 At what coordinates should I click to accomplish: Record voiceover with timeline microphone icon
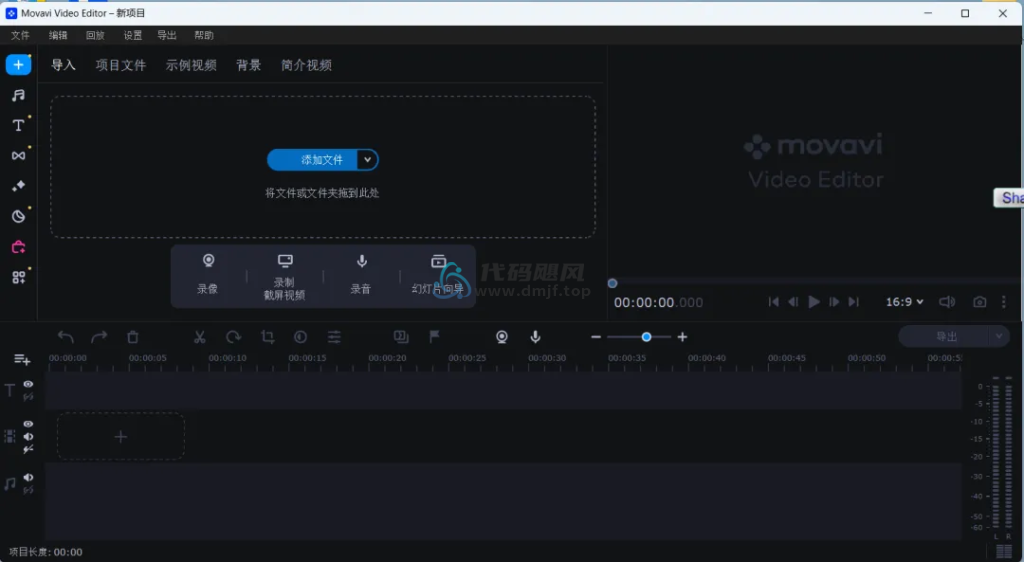point(536,337)
